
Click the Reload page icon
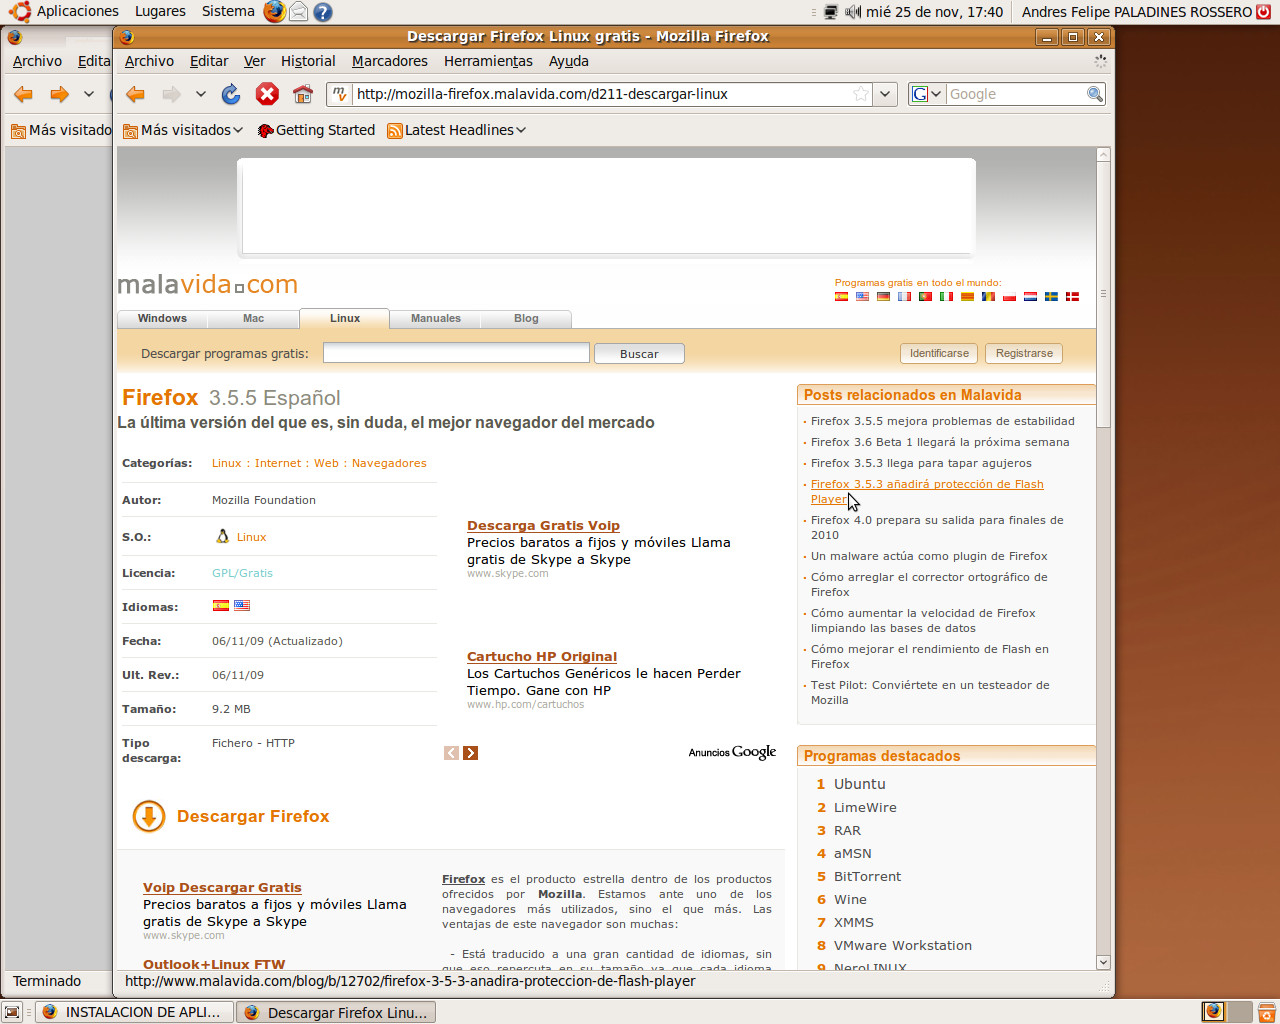click(x=231, y=94)
